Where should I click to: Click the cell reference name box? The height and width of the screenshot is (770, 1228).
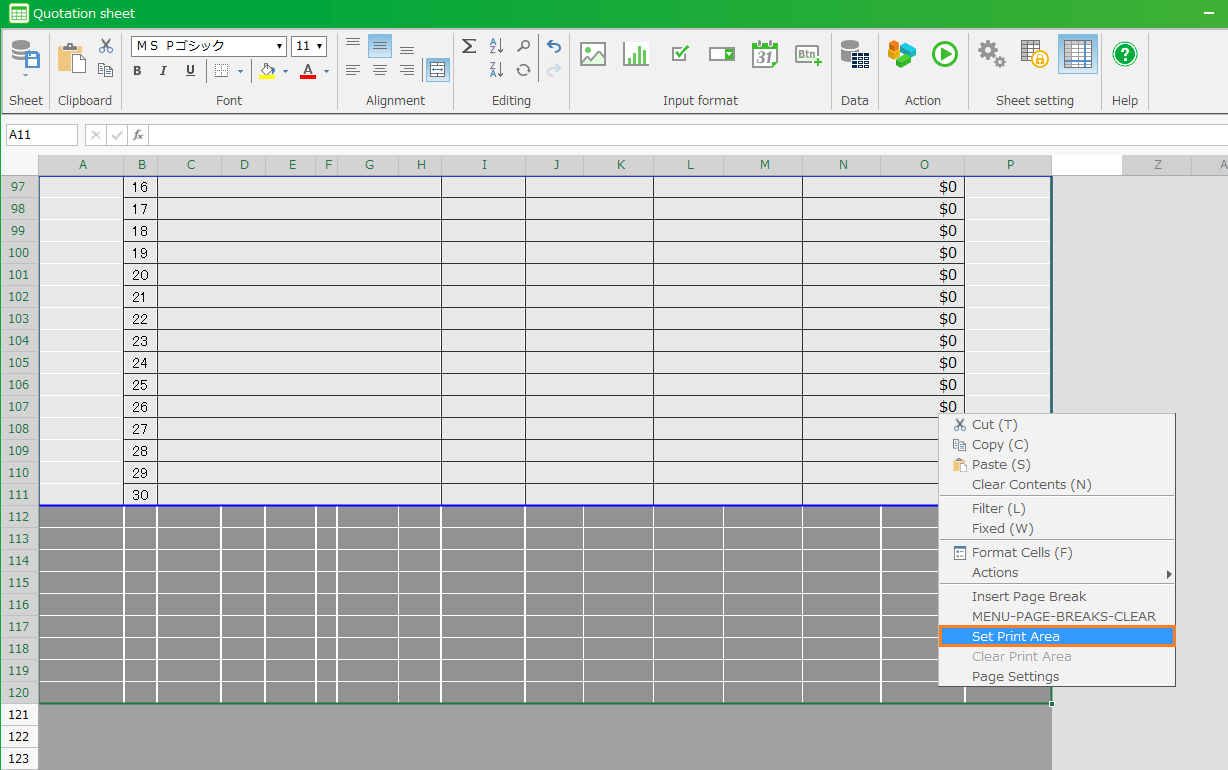pos(41,135)
